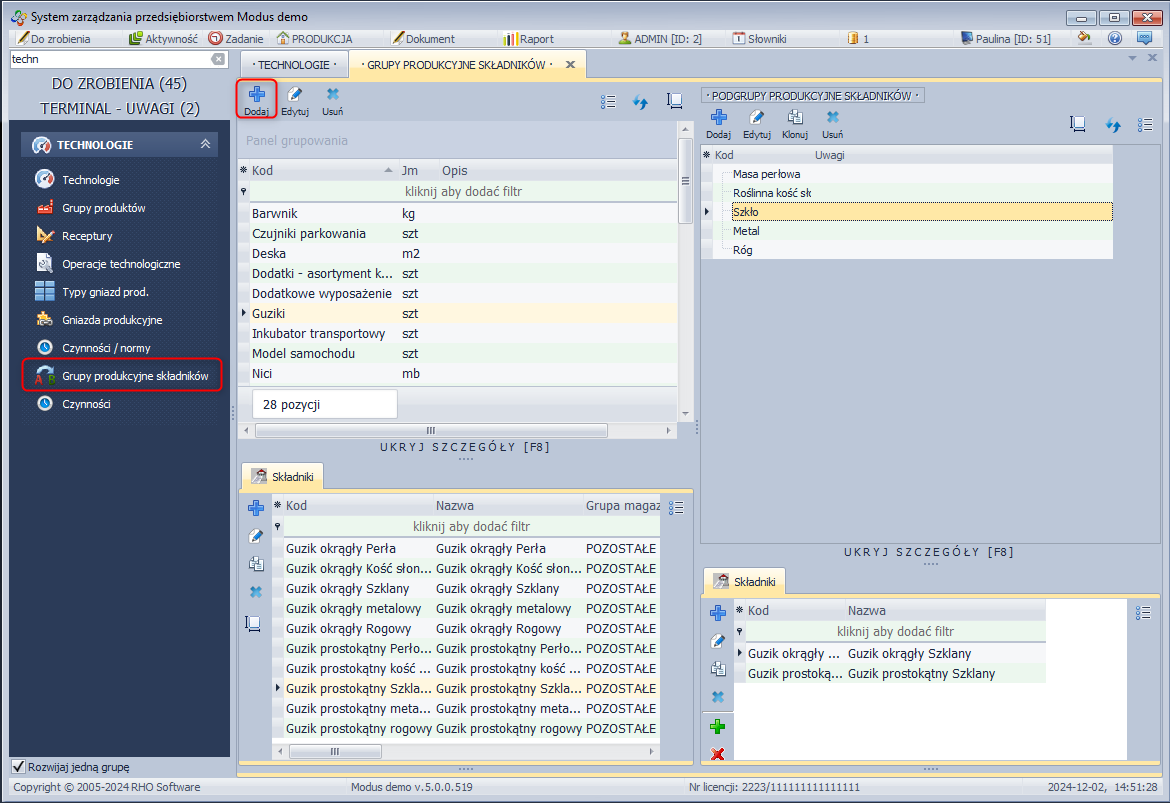
Task: Open Receptury from the sidebar
Action: pos(87,236)
